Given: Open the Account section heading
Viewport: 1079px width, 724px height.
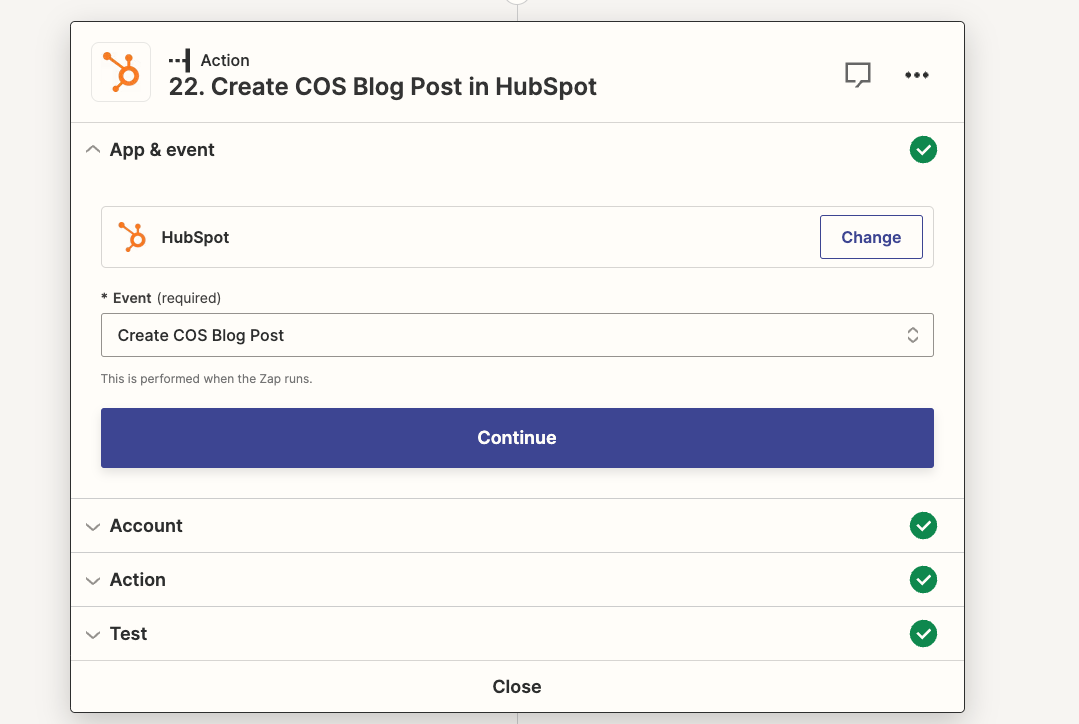Looking at the screenshot, I should 146,526.
